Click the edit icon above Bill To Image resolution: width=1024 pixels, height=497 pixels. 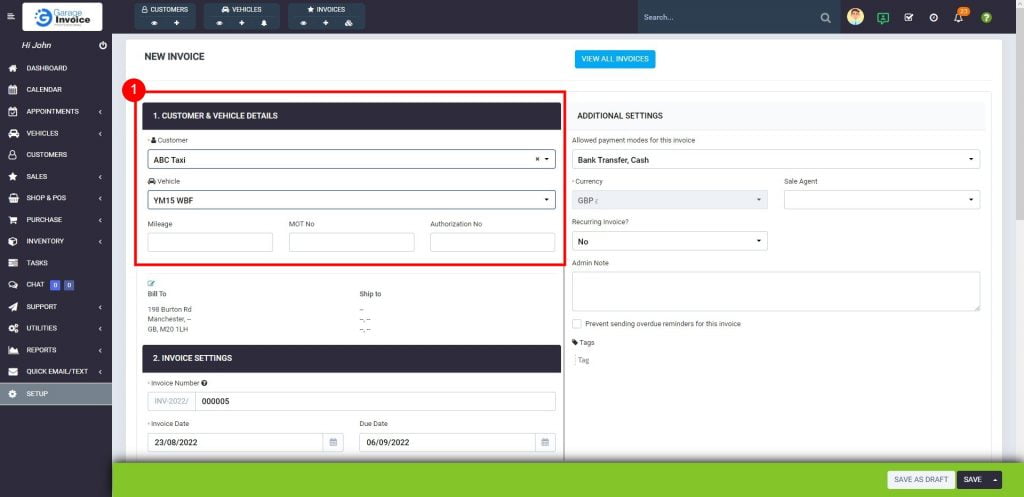(x=152, y=283)
